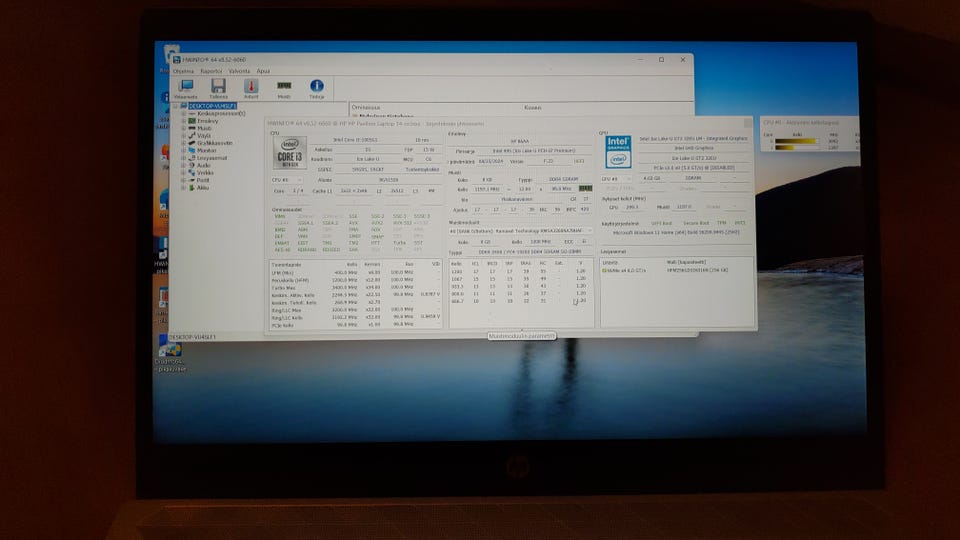Expand the Keskusprosessori(t) tree node
The height and width of the screenshot is (540, 960).
[x=183, y=113]
